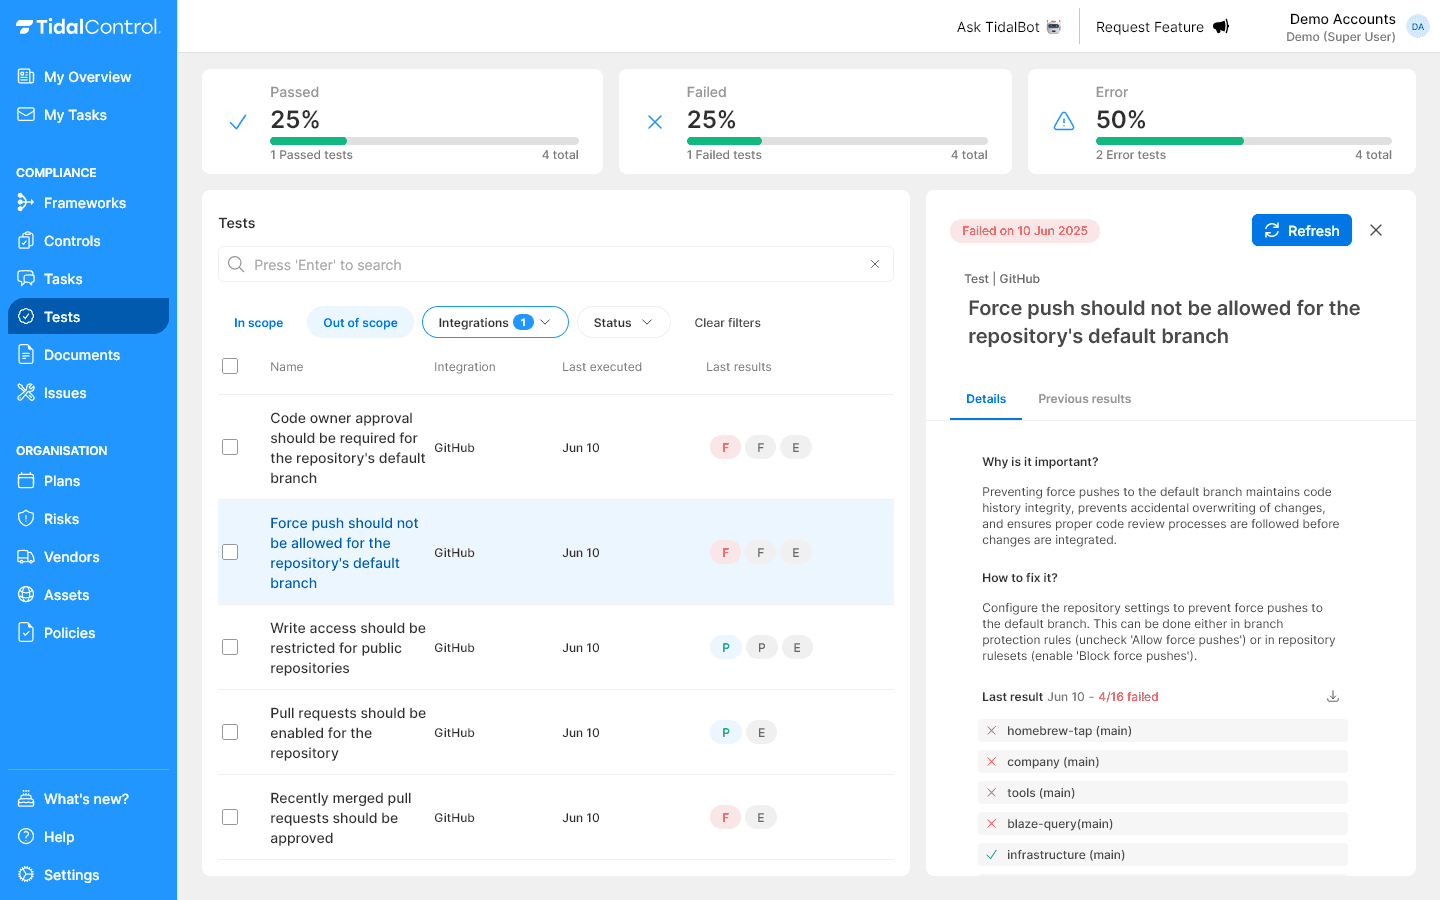Expand the Status filter dropdown
This screenshot has height=900, width=1440.
tap(623, 322)
